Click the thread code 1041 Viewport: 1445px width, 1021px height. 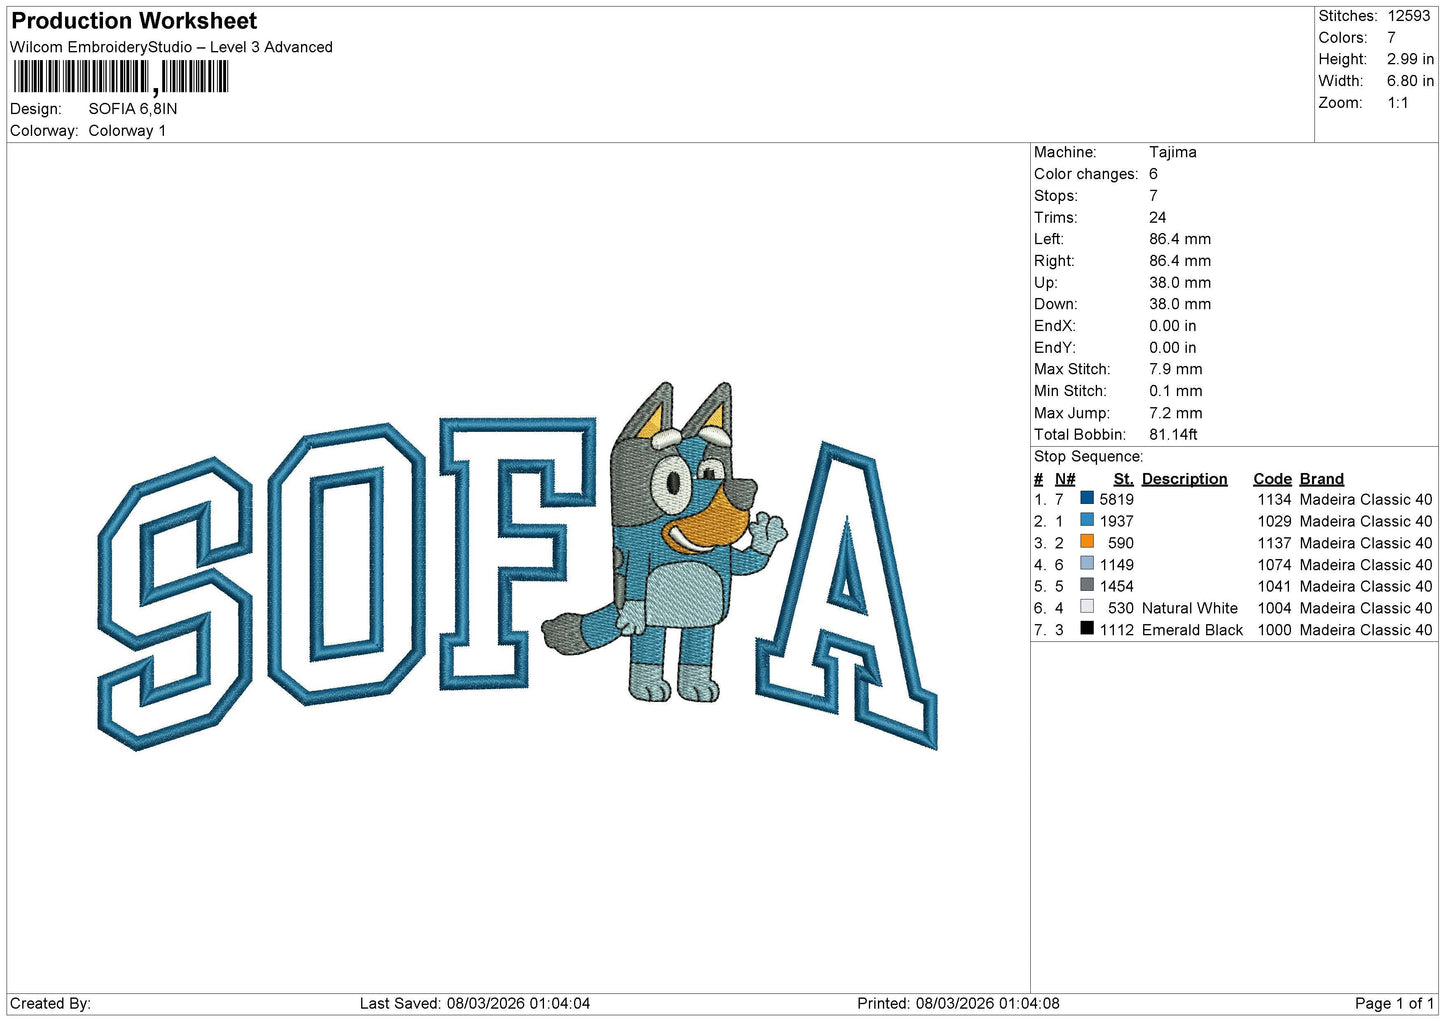(x=1274, y=586)
